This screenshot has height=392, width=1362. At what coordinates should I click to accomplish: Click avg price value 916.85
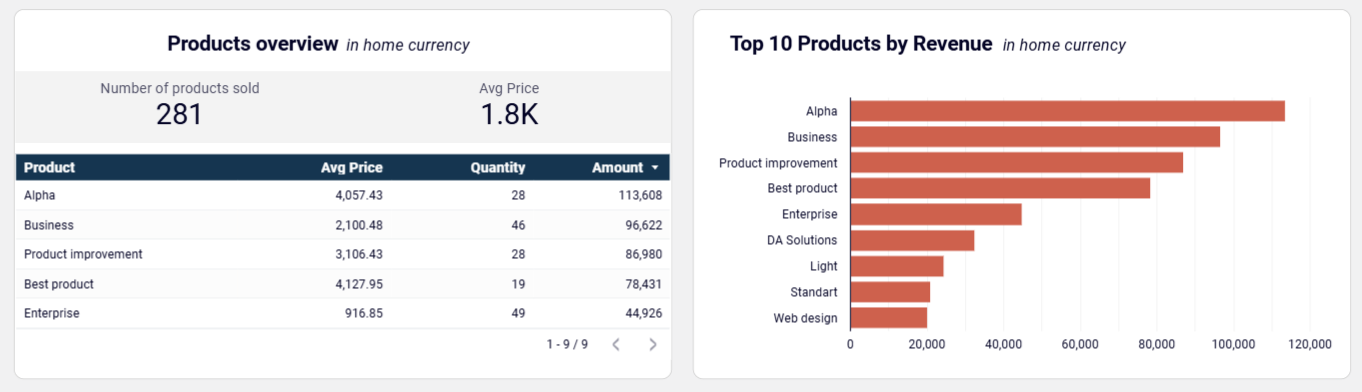pos(364,313)
